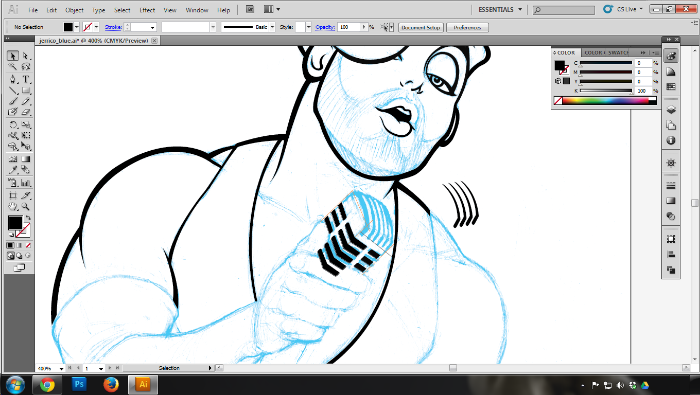Select the Paintbrush tool
Viewport: 700px width, 395px height.
(x=13, y=102)
